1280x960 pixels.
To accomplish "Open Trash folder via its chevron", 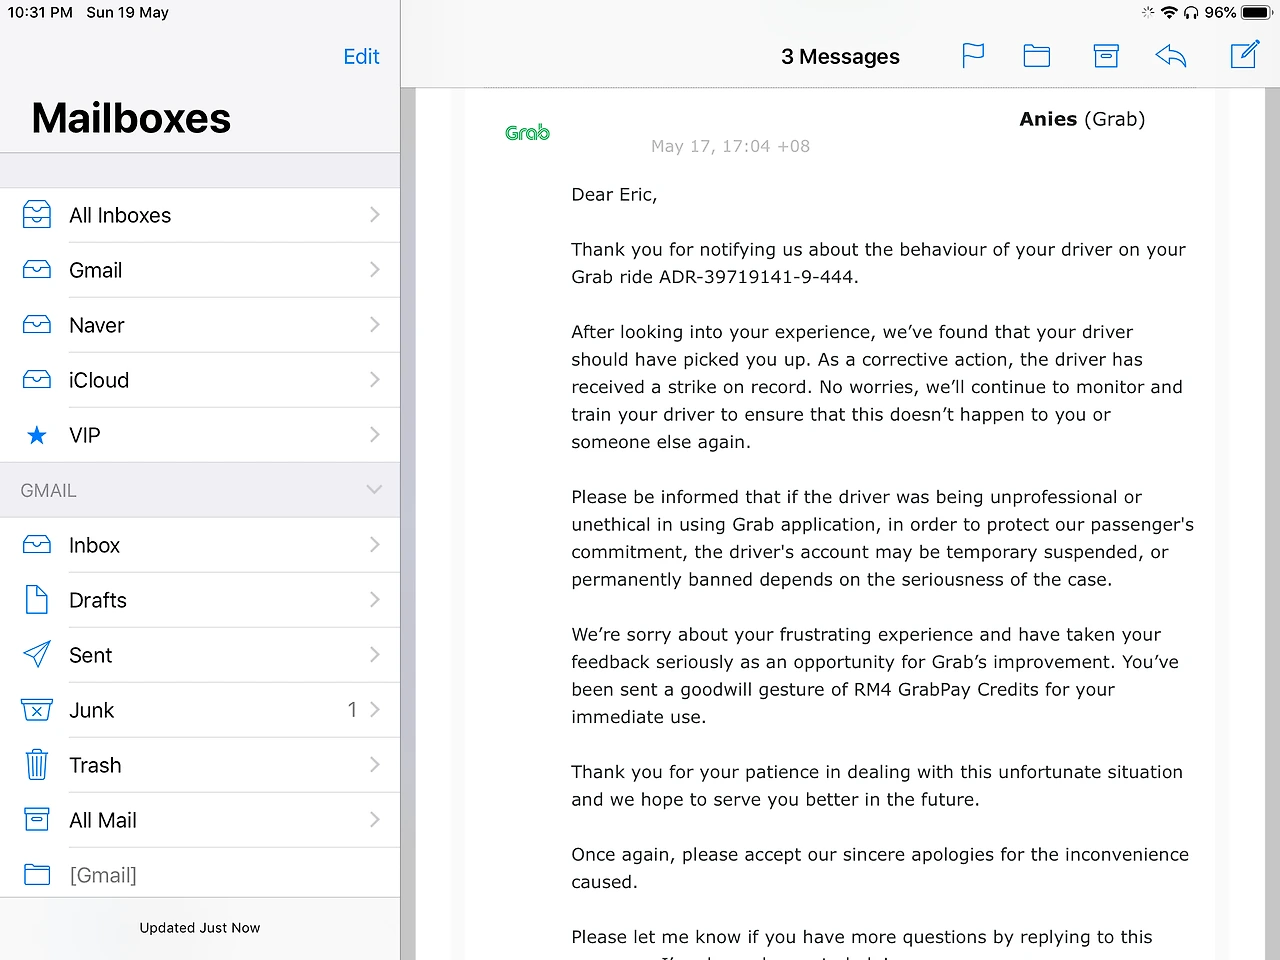I will pyautogui.click(x=375, y=765).
